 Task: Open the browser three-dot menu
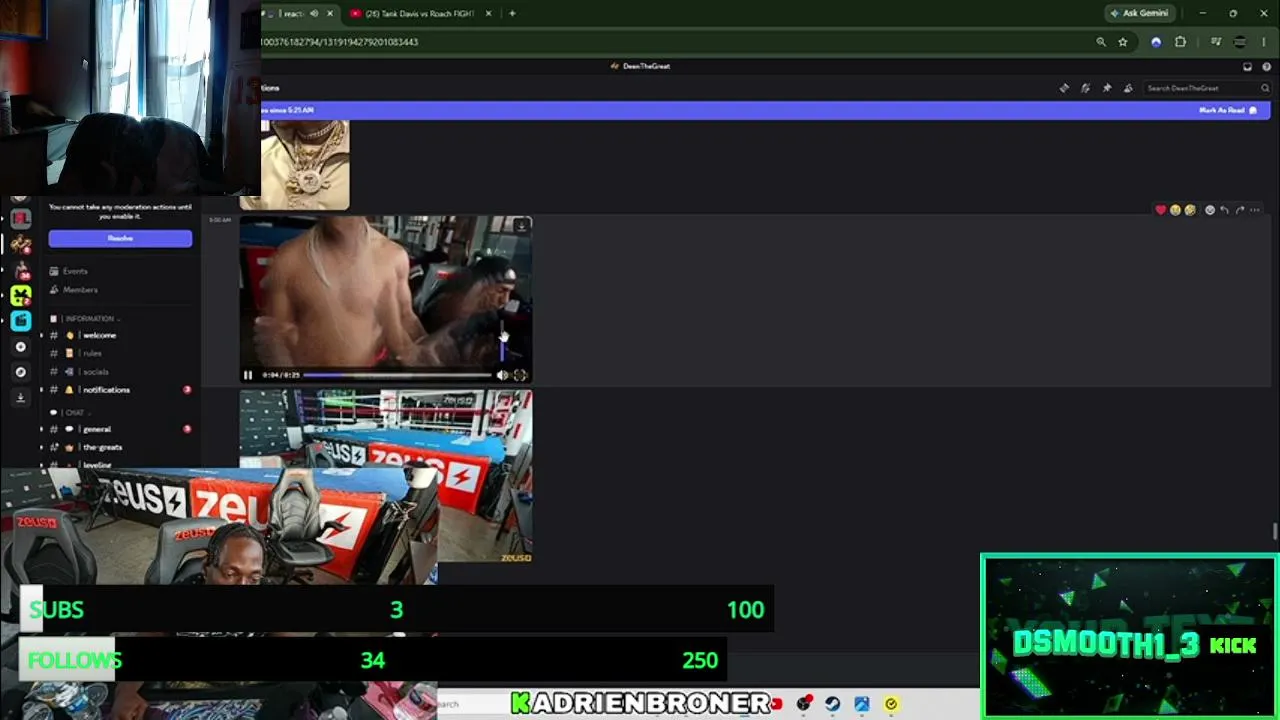point(1264,42)
